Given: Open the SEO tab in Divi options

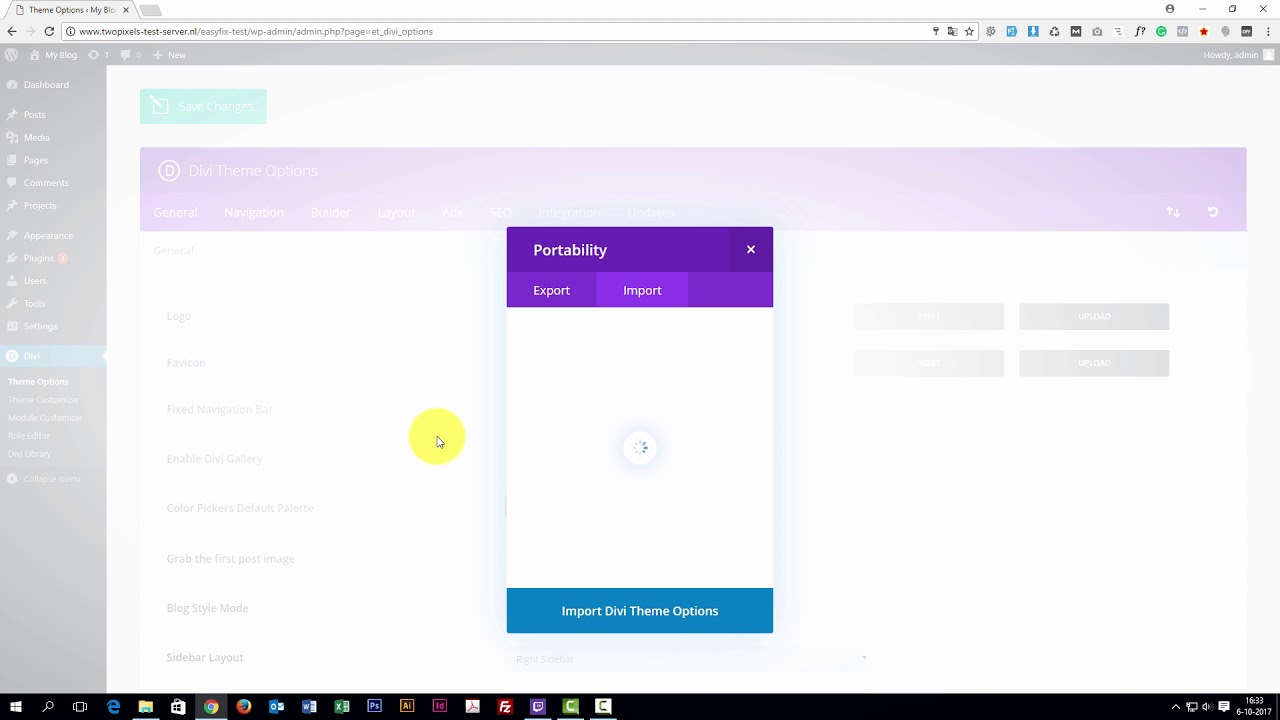Looking at the screenshot, I should pyautogui.click(x=500, y=212).
